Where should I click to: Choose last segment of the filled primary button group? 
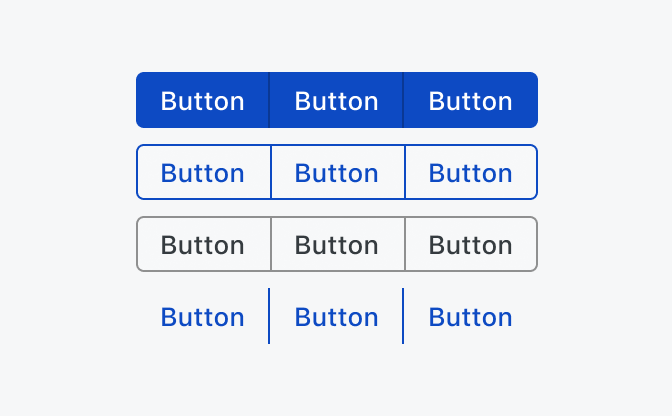coord(471,100)
